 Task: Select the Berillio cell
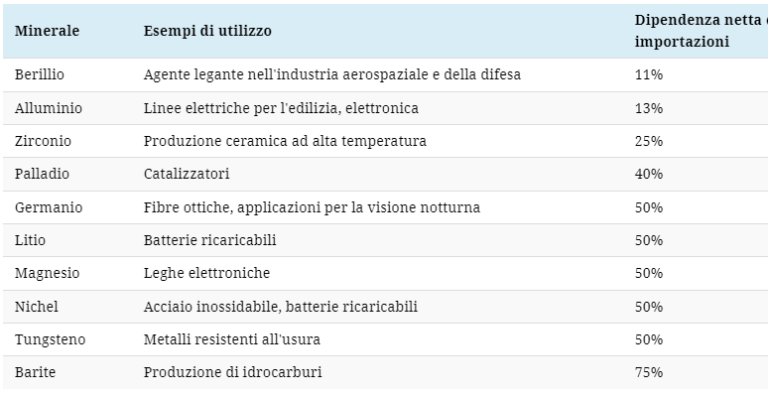point(39,74)
